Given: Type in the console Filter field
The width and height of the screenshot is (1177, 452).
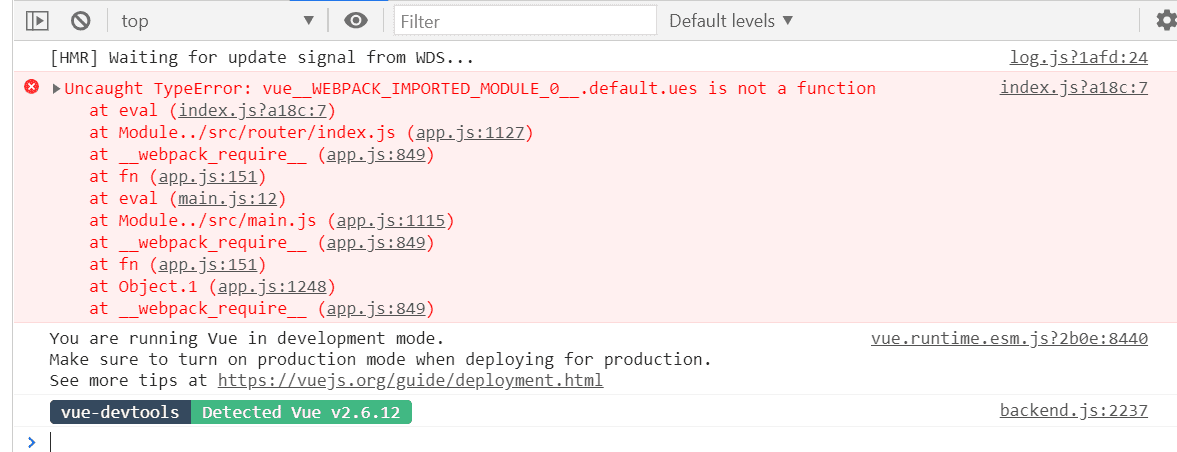Looking at the screenshot, I should 525,20.
